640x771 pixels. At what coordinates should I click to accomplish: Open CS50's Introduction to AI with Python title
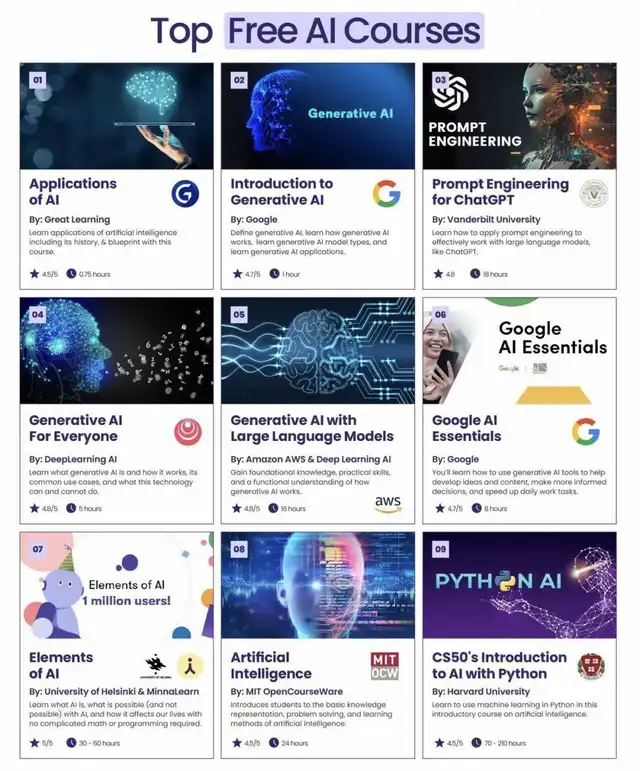499,665
